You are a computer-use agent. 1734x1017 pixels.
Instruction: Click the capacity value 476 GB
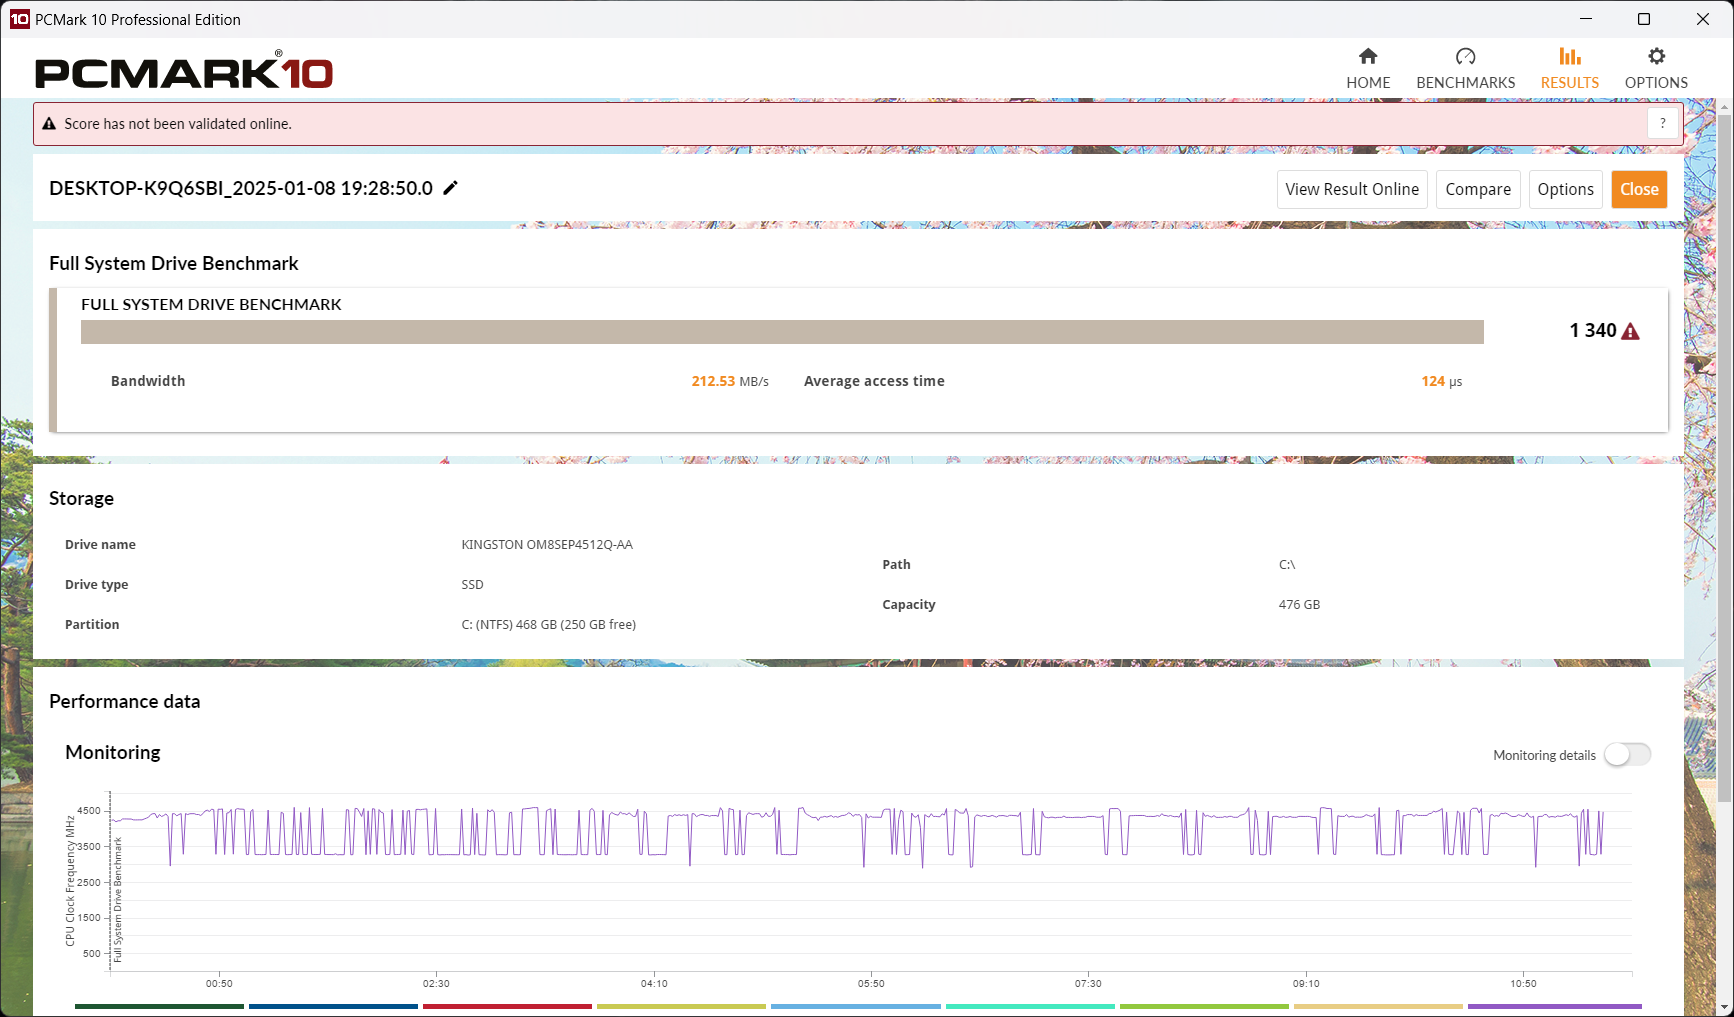tap(1299, 605)
